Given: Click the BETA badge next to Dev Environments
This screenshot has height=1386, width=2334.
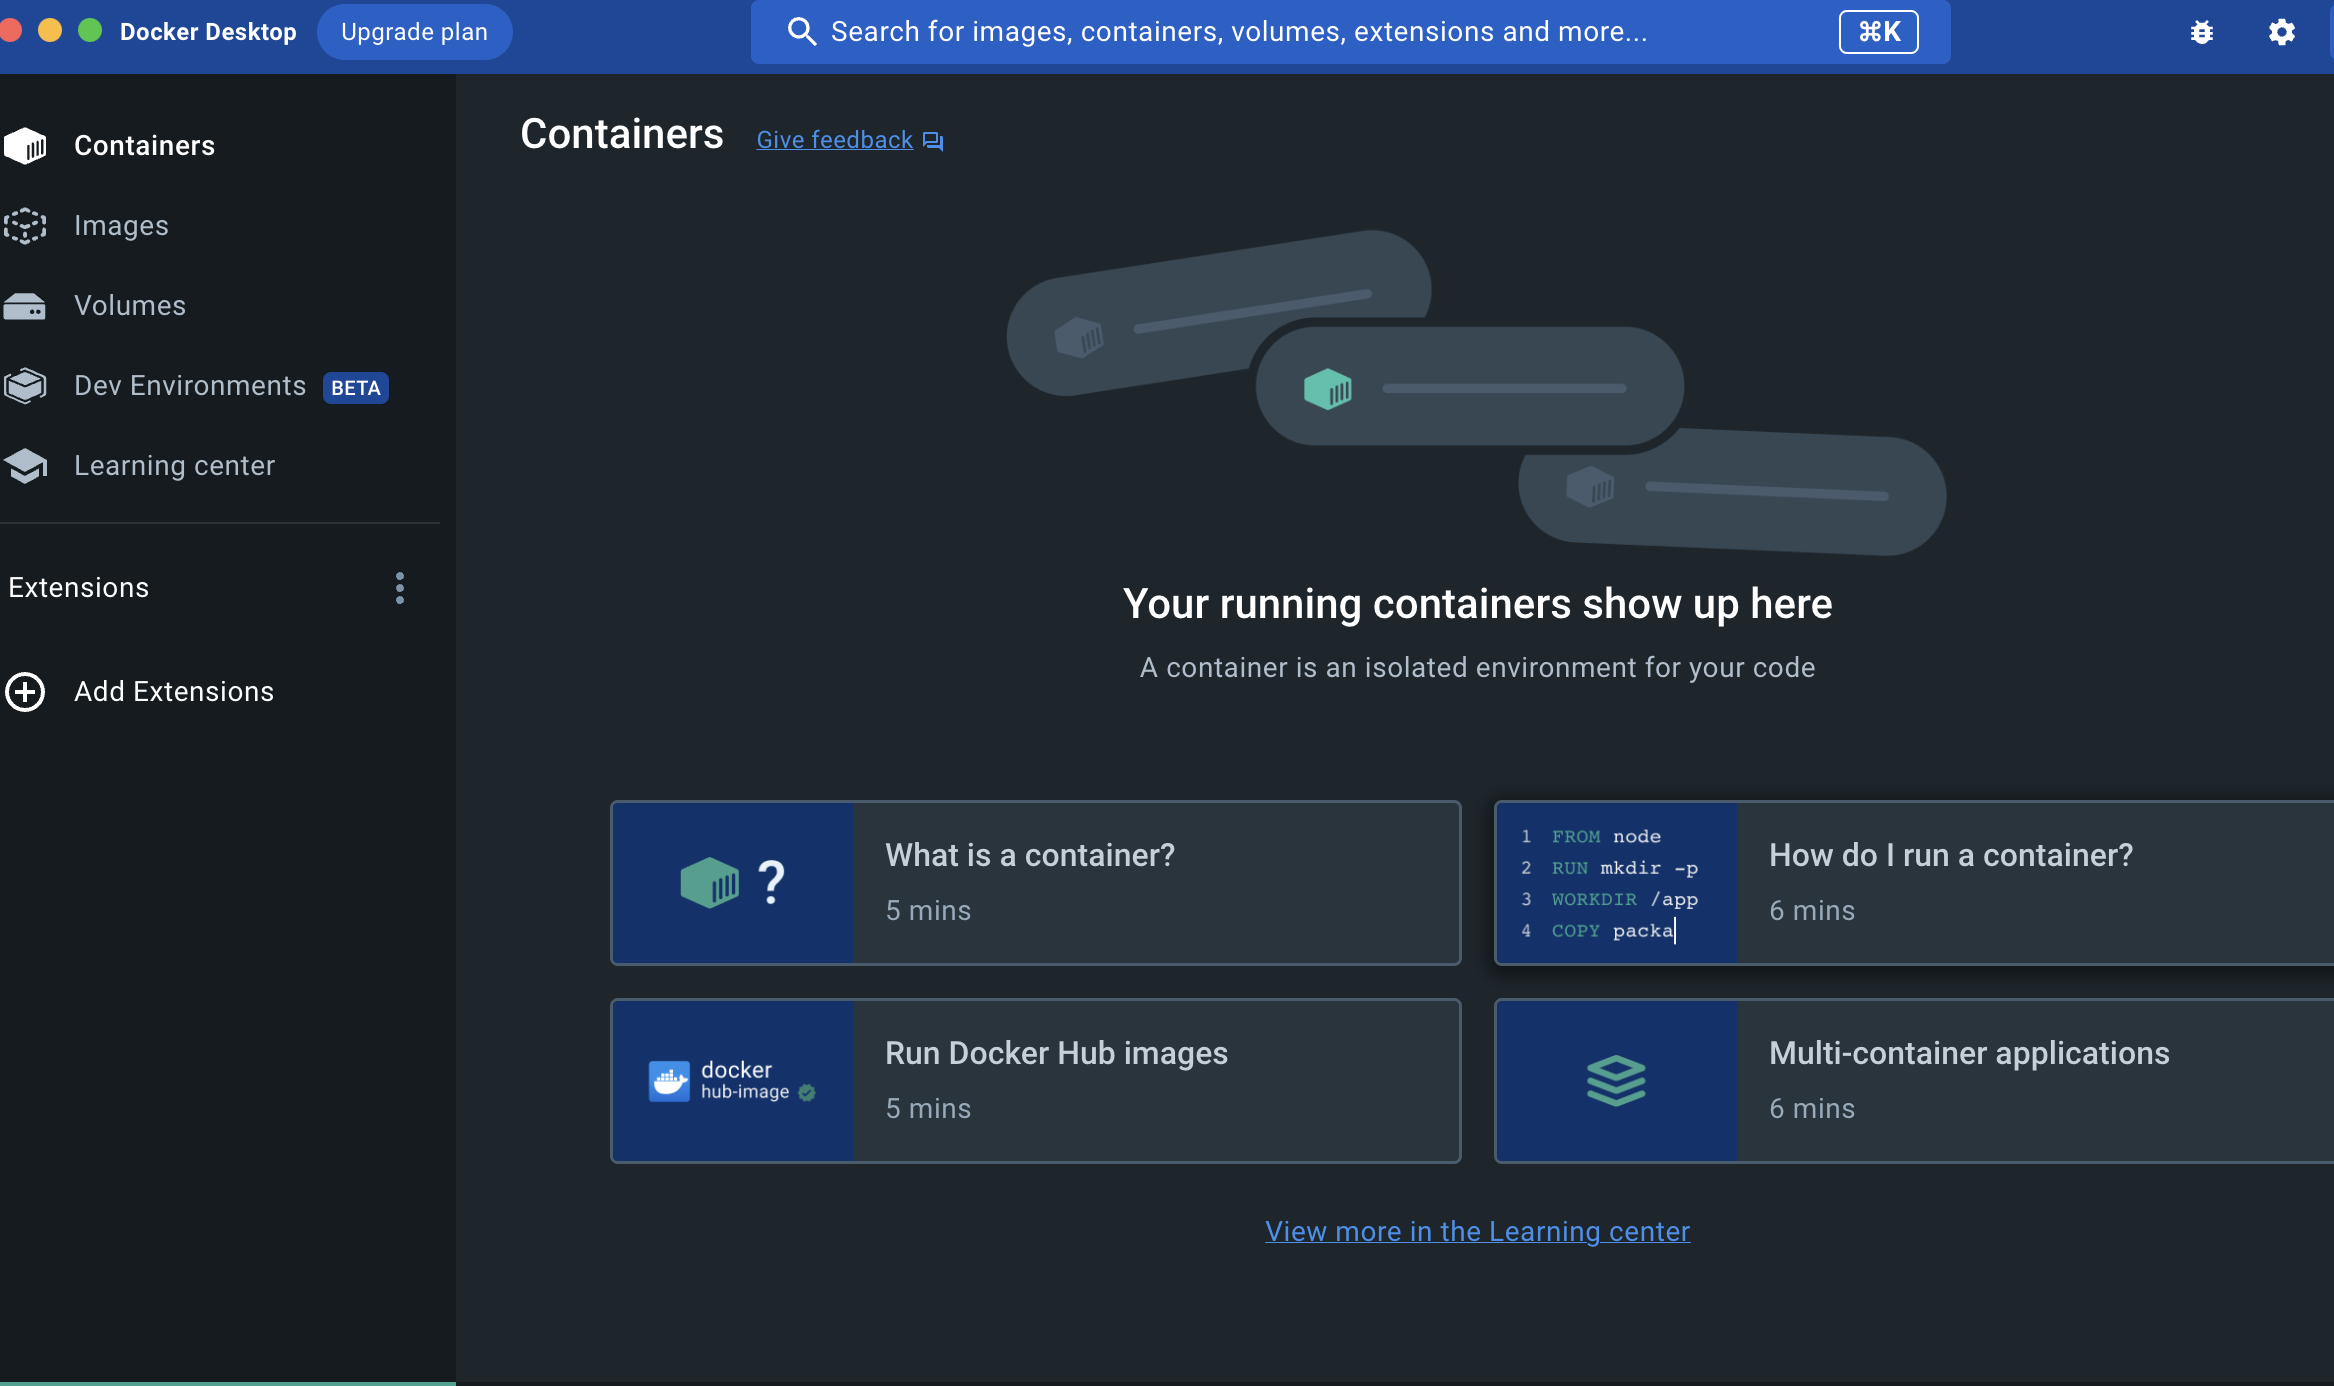Looking at the screenshot, I should click(x=356, y=388).
